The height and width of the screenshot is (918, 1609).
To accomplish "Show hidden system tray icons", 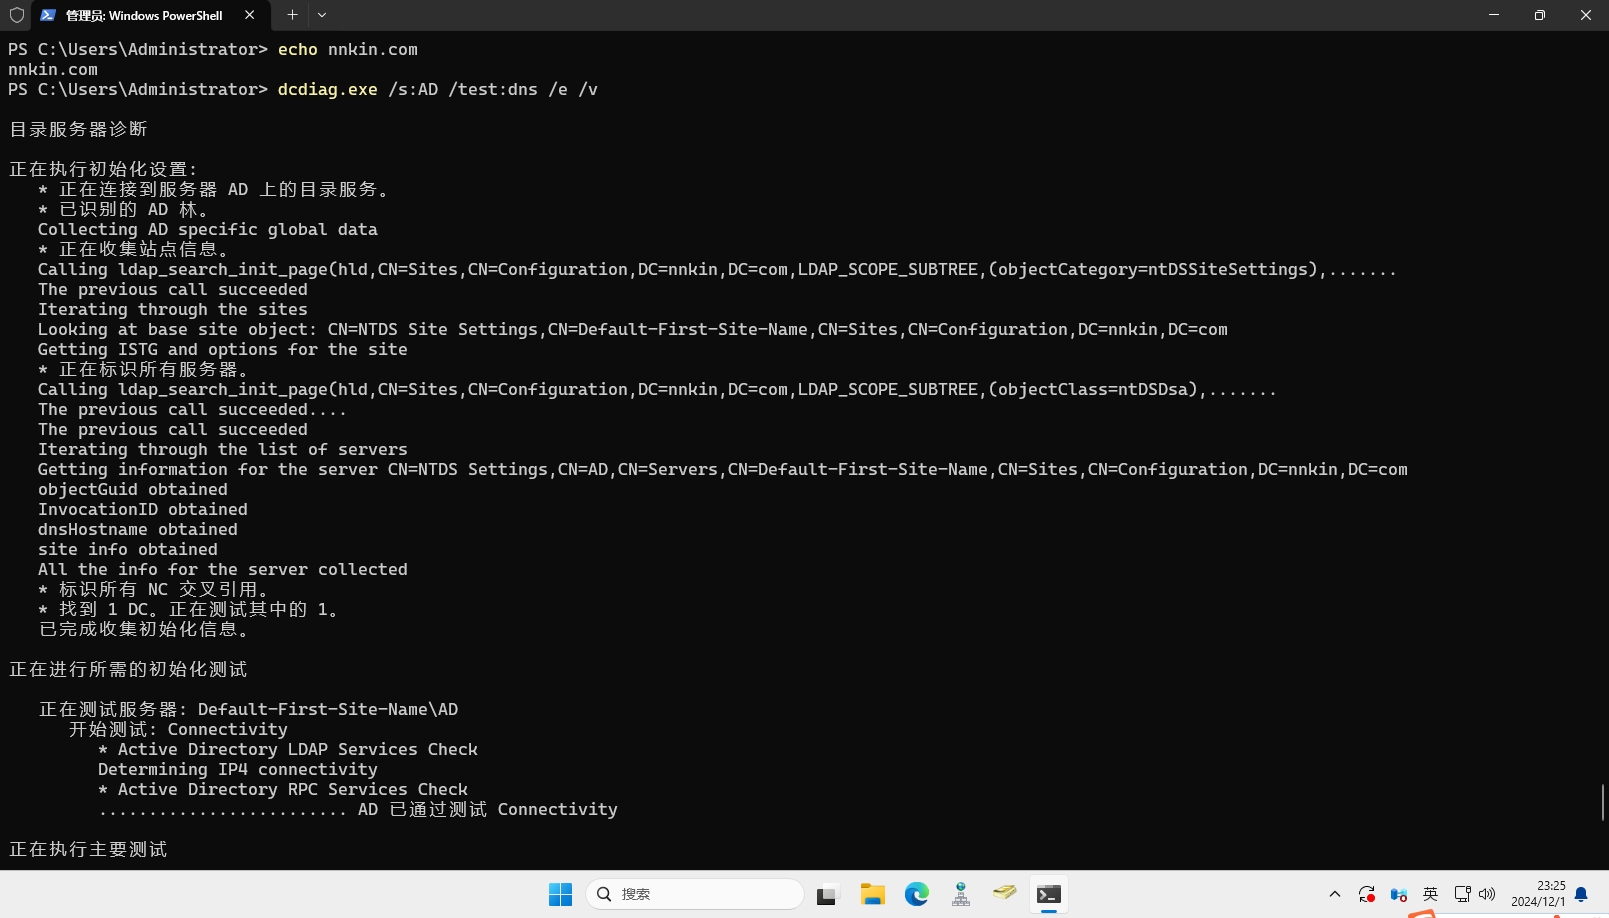I will [x=1334, y=894].
